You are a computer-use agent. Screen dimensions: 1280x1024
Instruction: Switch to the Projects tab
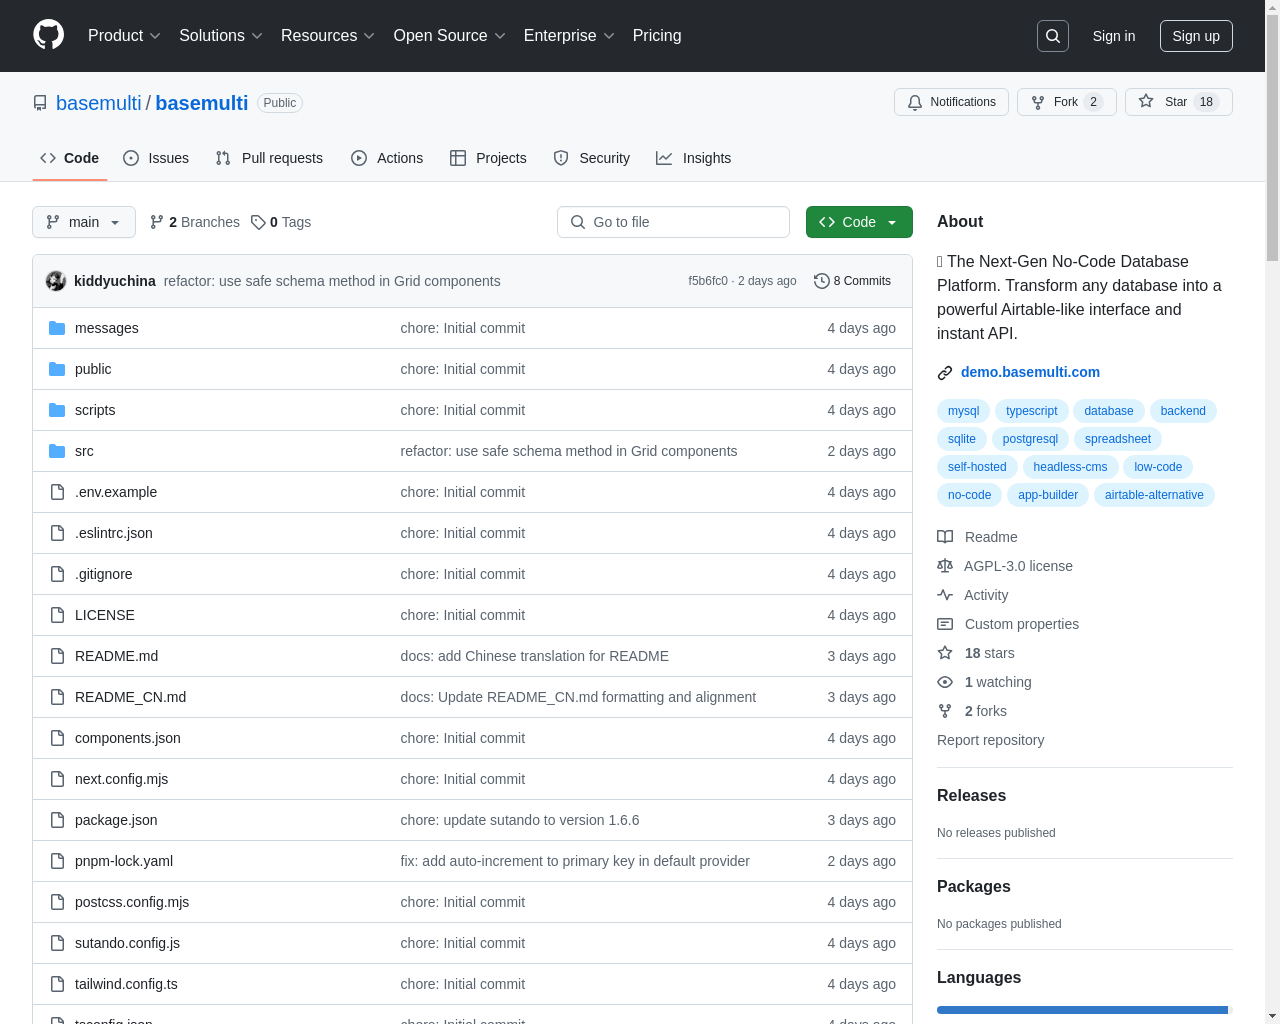pyautogui.click(x=488, y=158)
